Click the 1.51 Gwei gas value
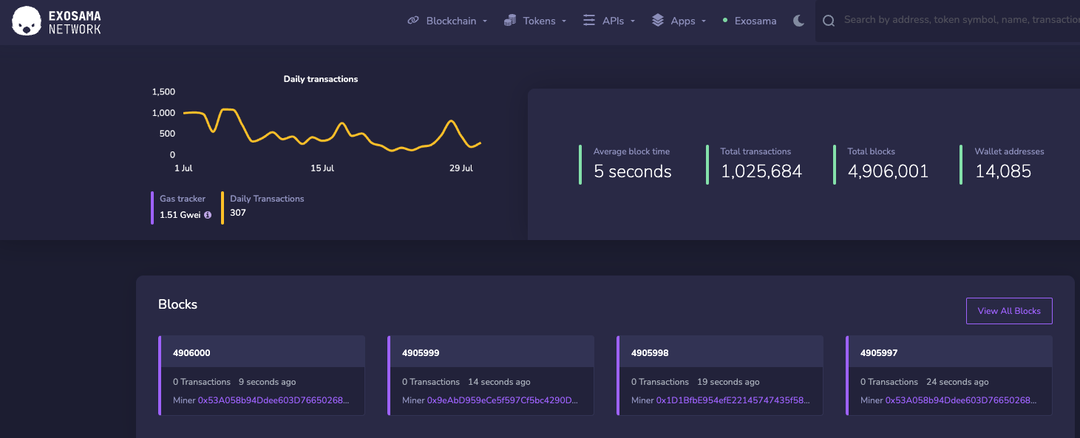This screenshot has height=438, width=1080. tap(180, 214)
